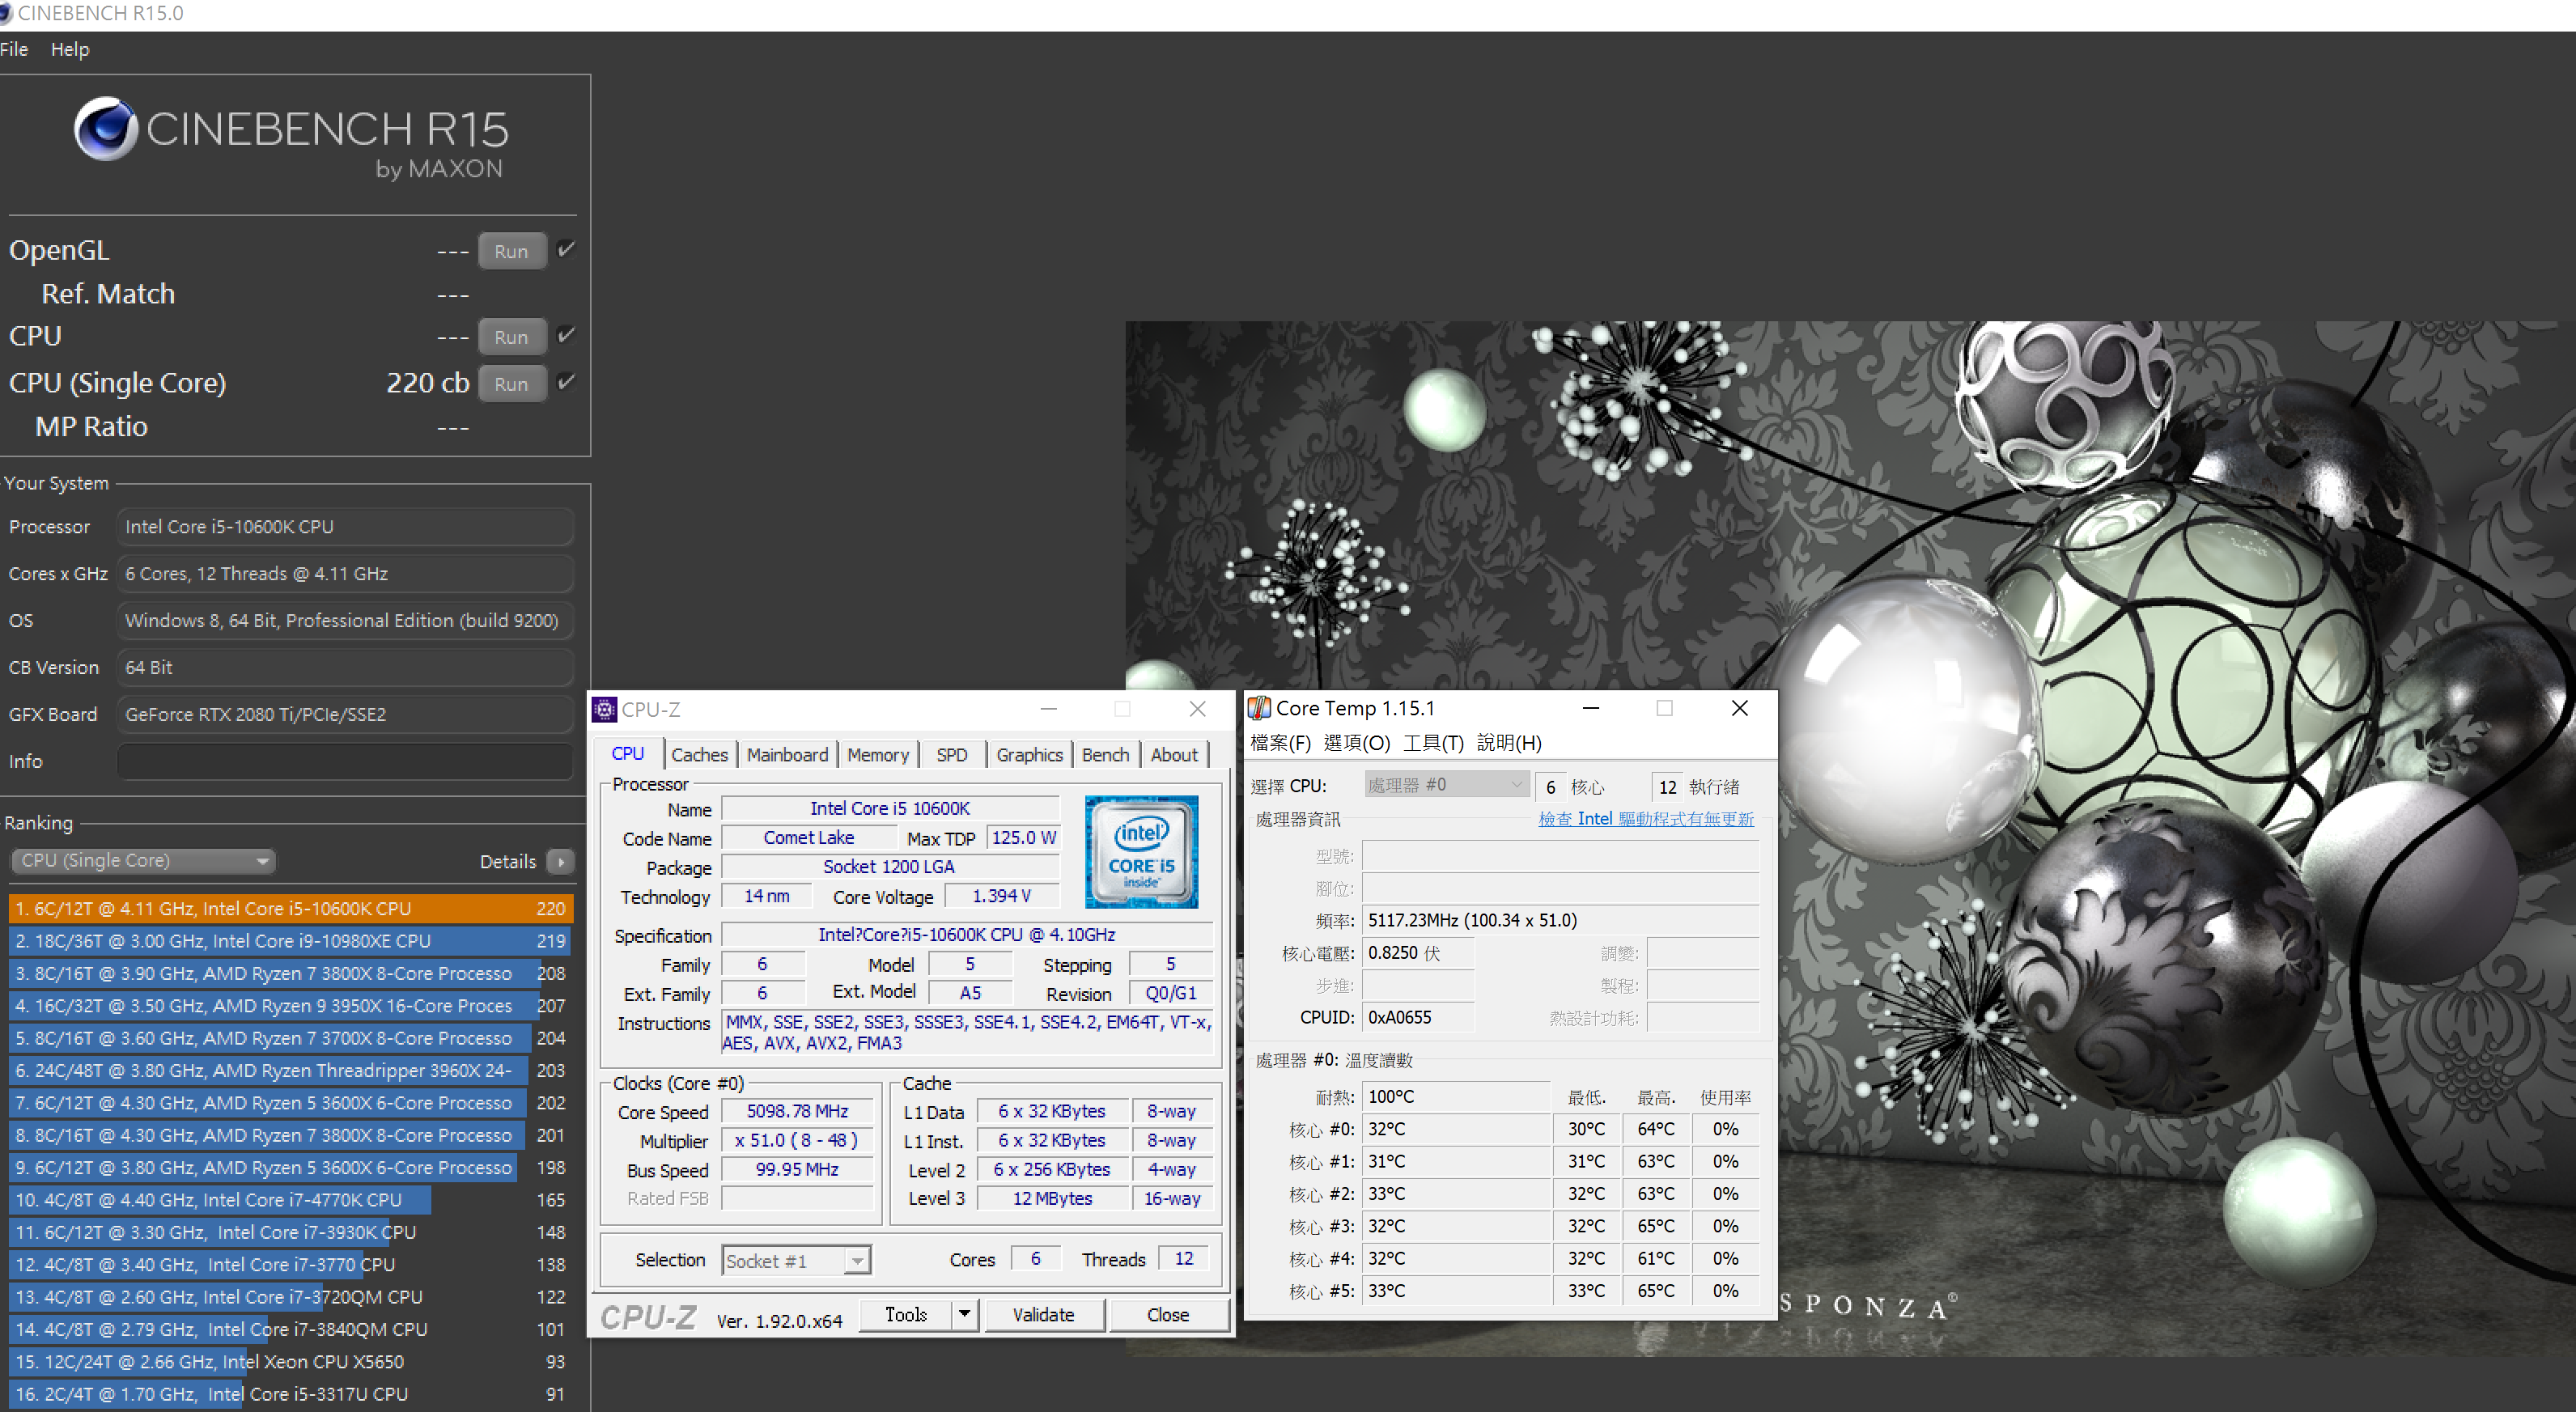Click the Cinebench Info input field
Screen dimensions: 2576x1412
(345, 761)
